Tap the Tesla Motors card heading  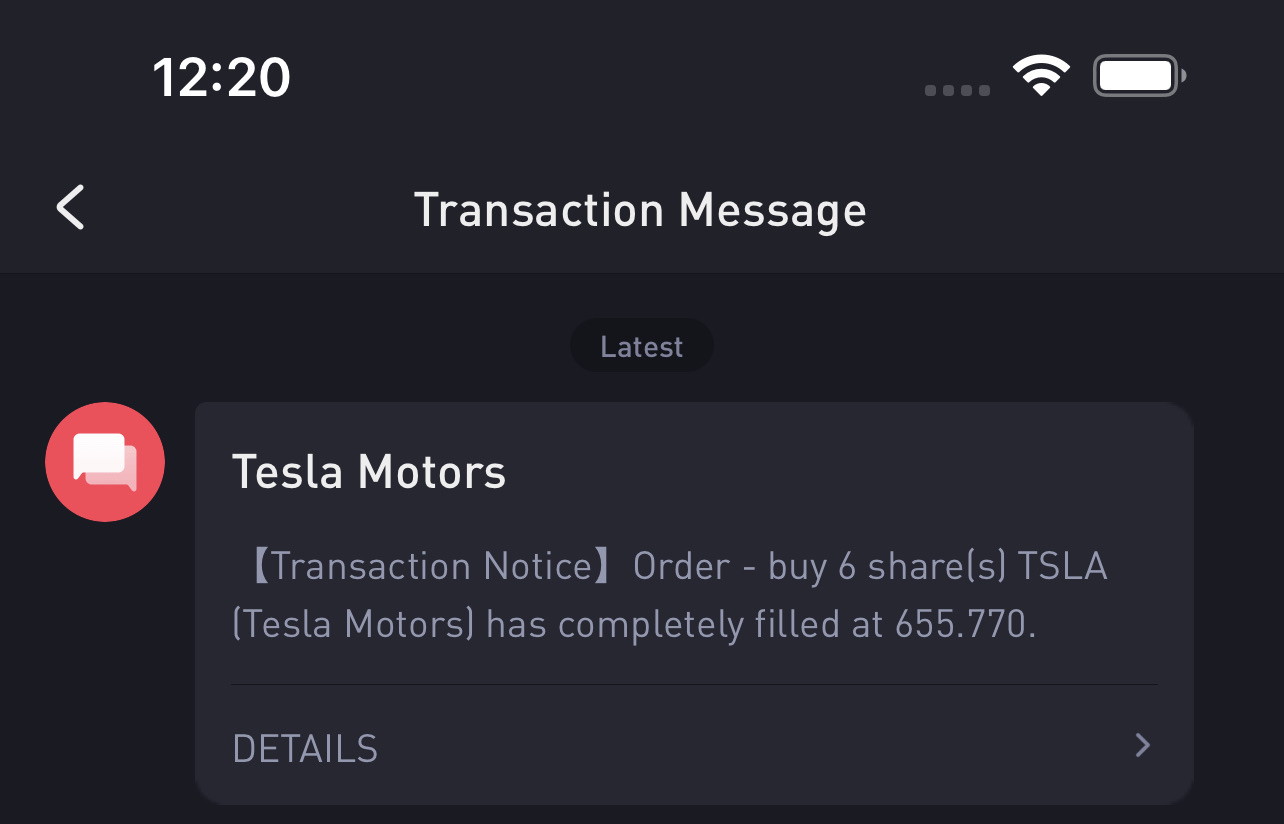[369, 472]
